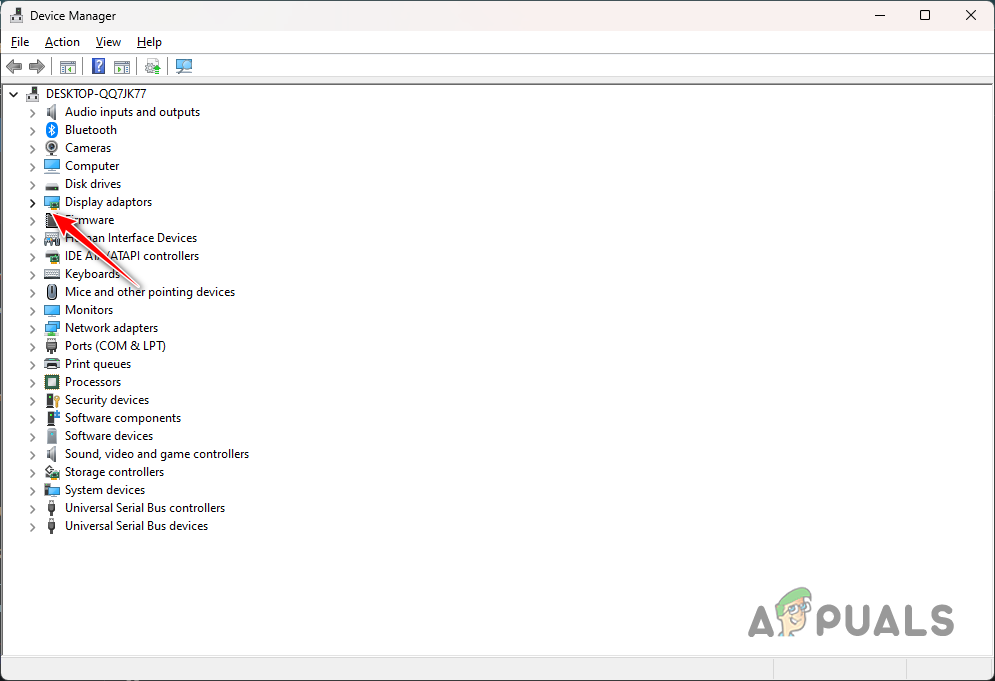The image size is (995, 681).
Task: Select the System devices label
Action: click(x=105, y=490)
